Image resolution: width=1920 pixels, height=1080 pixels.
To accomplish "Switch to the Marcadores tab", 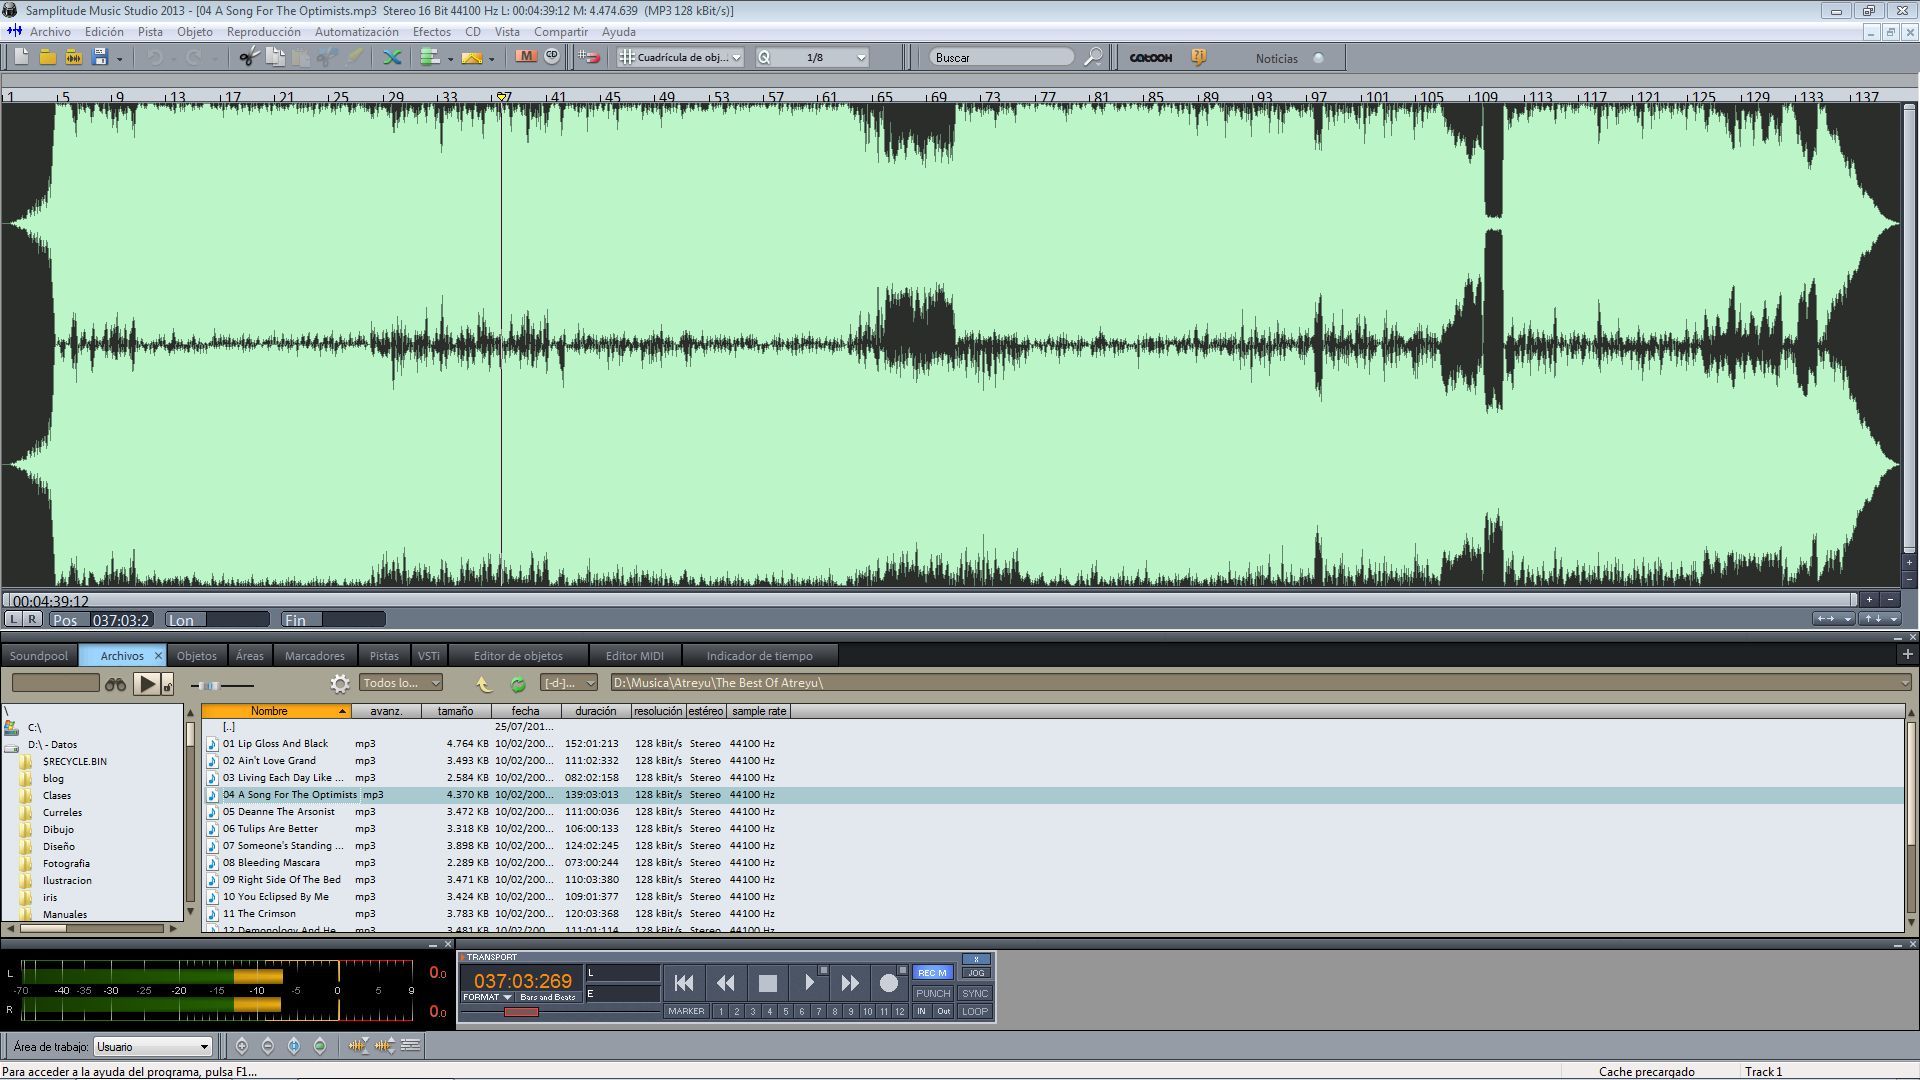I will [314, 656].
